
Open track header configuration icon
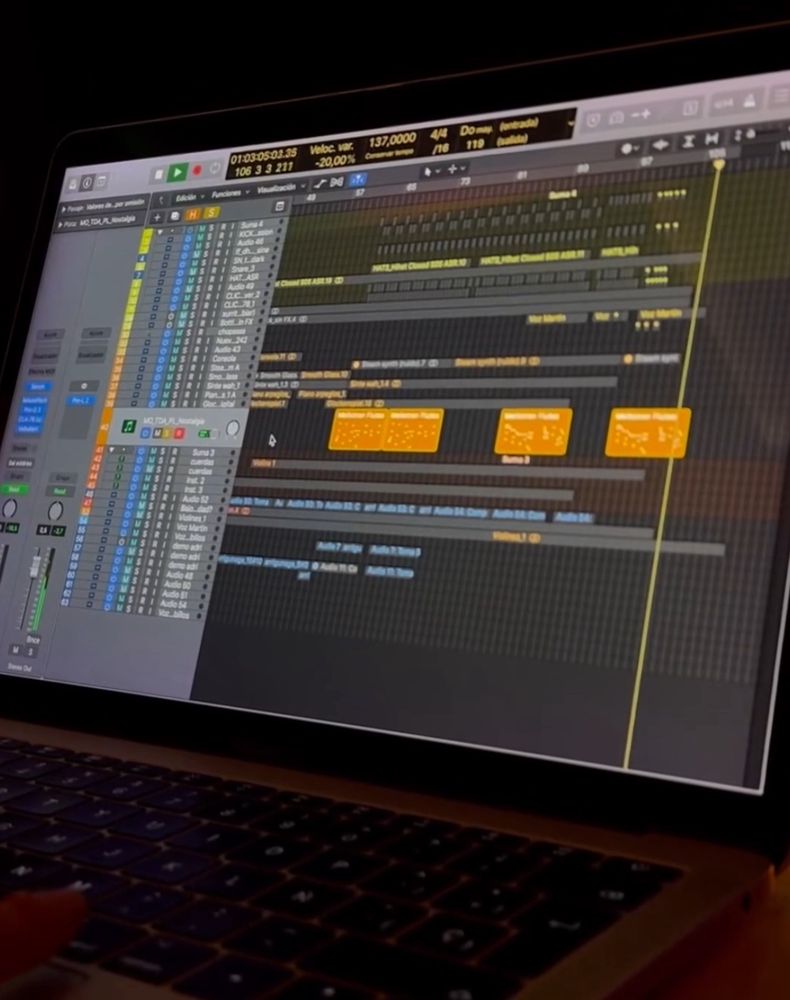click(279, 206)
